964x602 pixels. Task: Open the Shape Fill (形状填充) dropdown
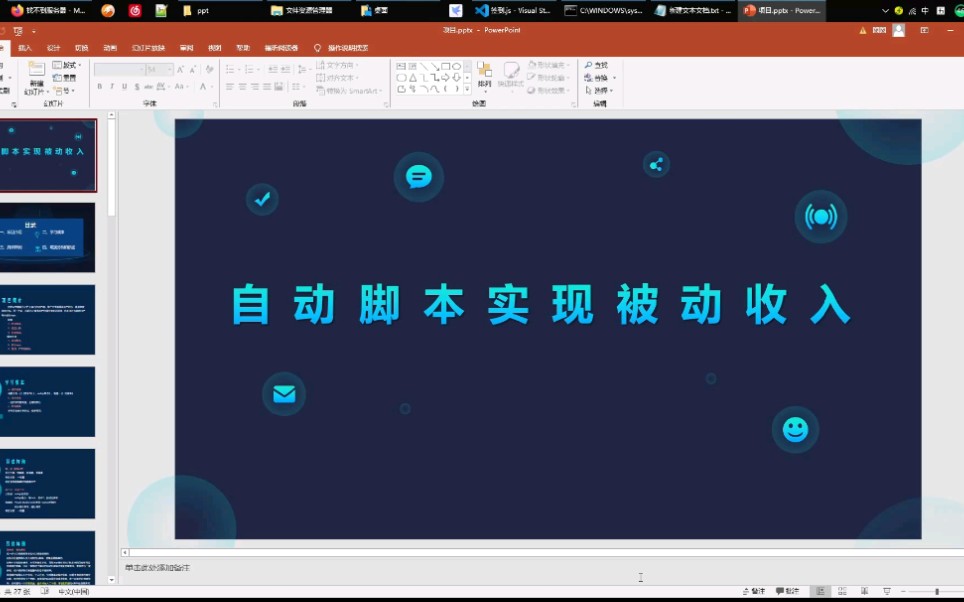click(x=548, y=66)
